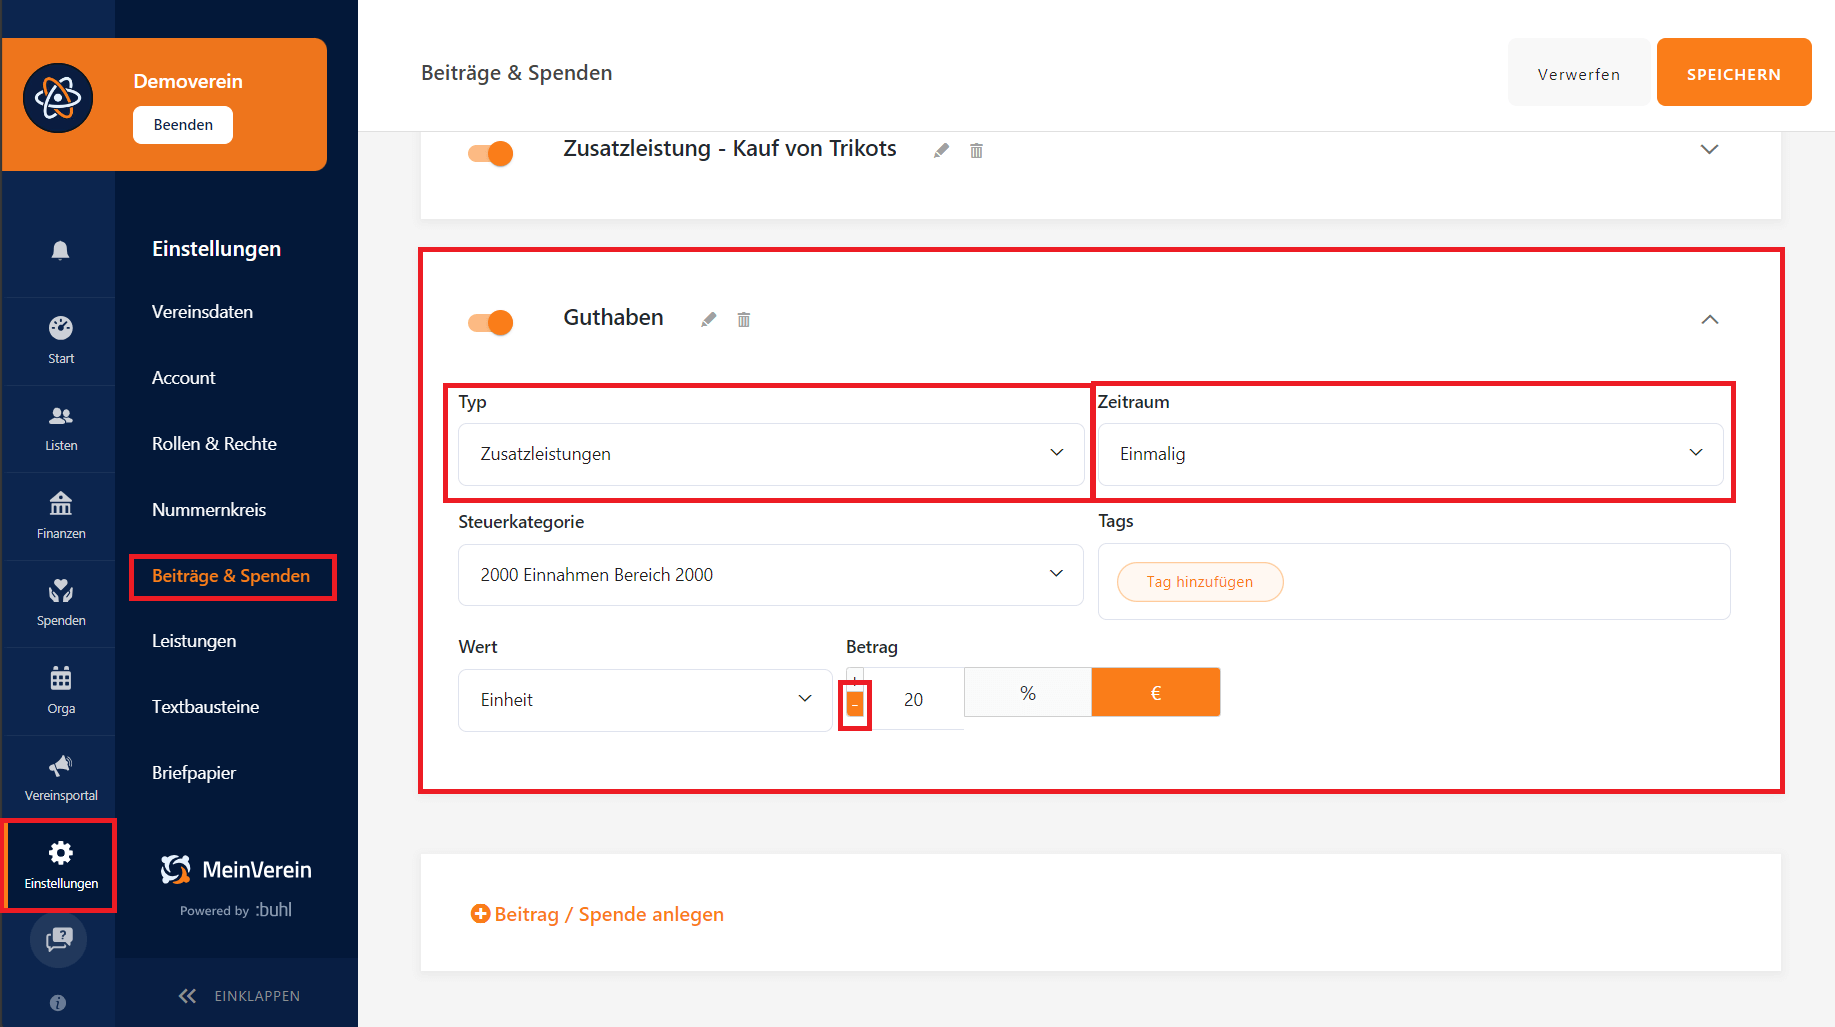The width and height of the screenshot is (1835, 1027).
Task: Open Finanzen section in sidebar
Action: pyautogui.click(x=61, y=516)
